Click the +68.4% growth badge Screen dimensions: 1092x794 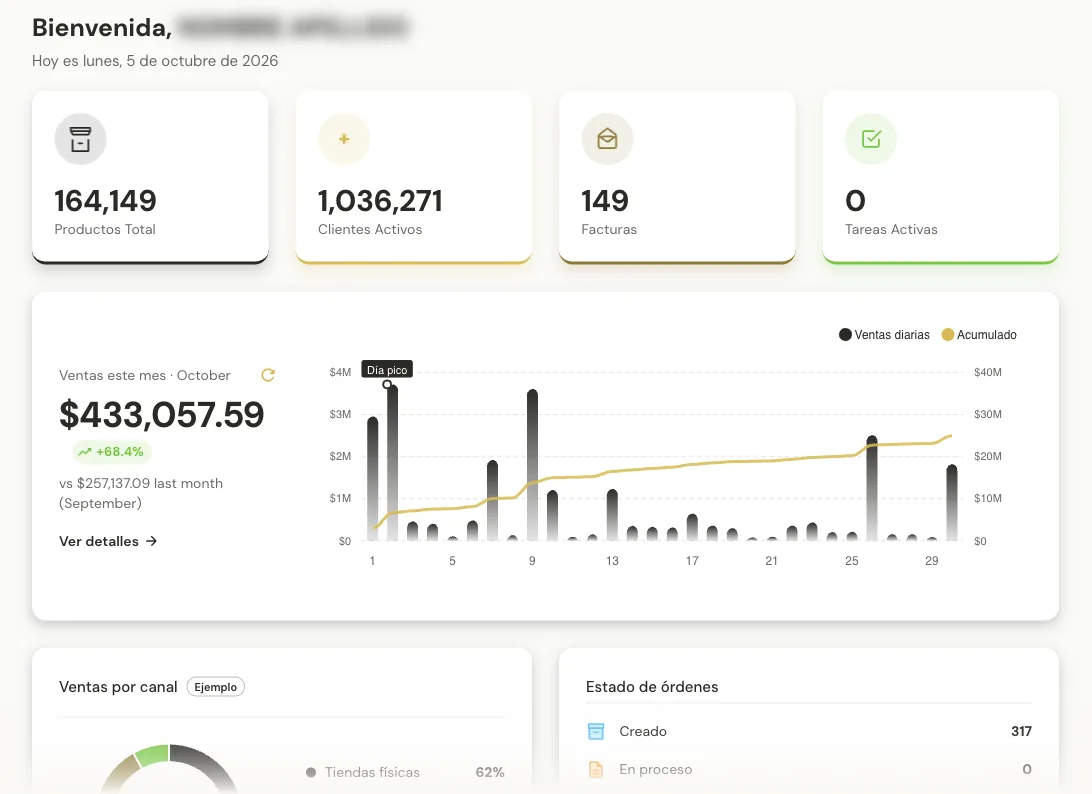tap(112, 452)
